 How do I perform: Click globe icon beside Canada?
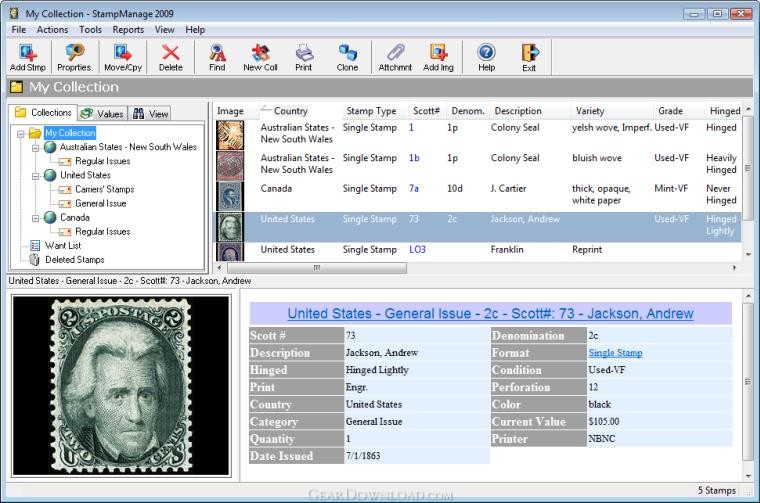pos(50,218)
